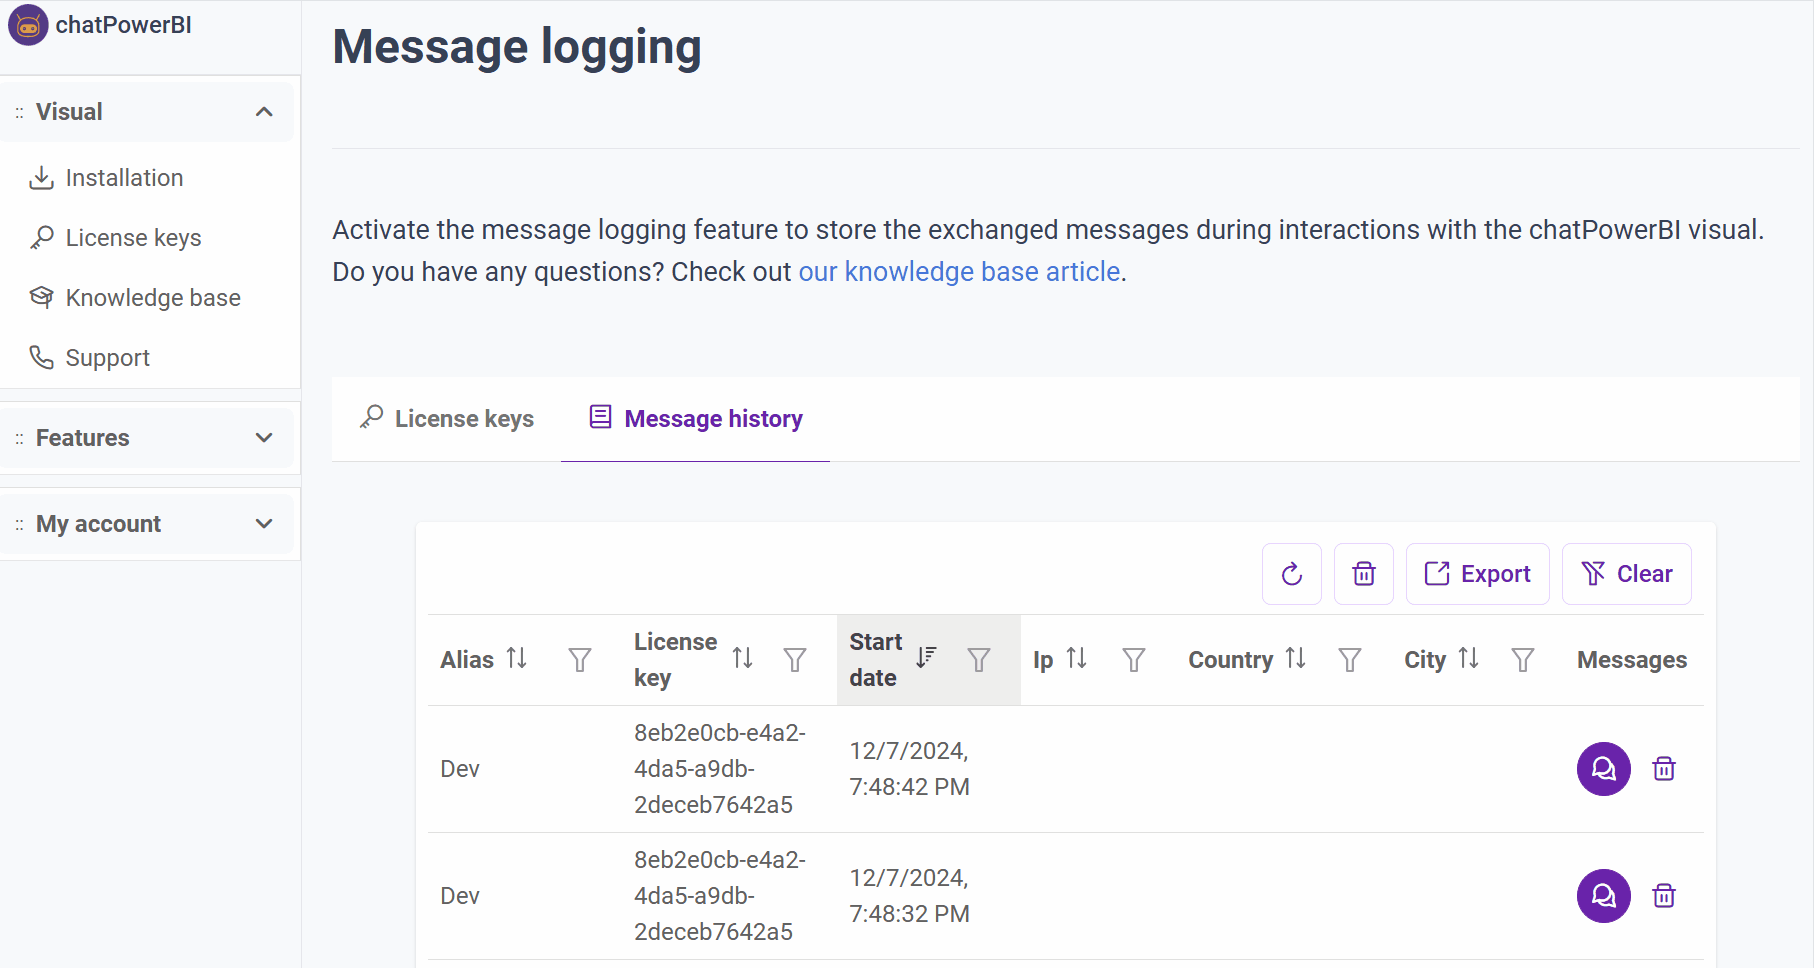The image size is (1814, 968).
Task: Collapse the Visual sidebar section
Action: 148,112
